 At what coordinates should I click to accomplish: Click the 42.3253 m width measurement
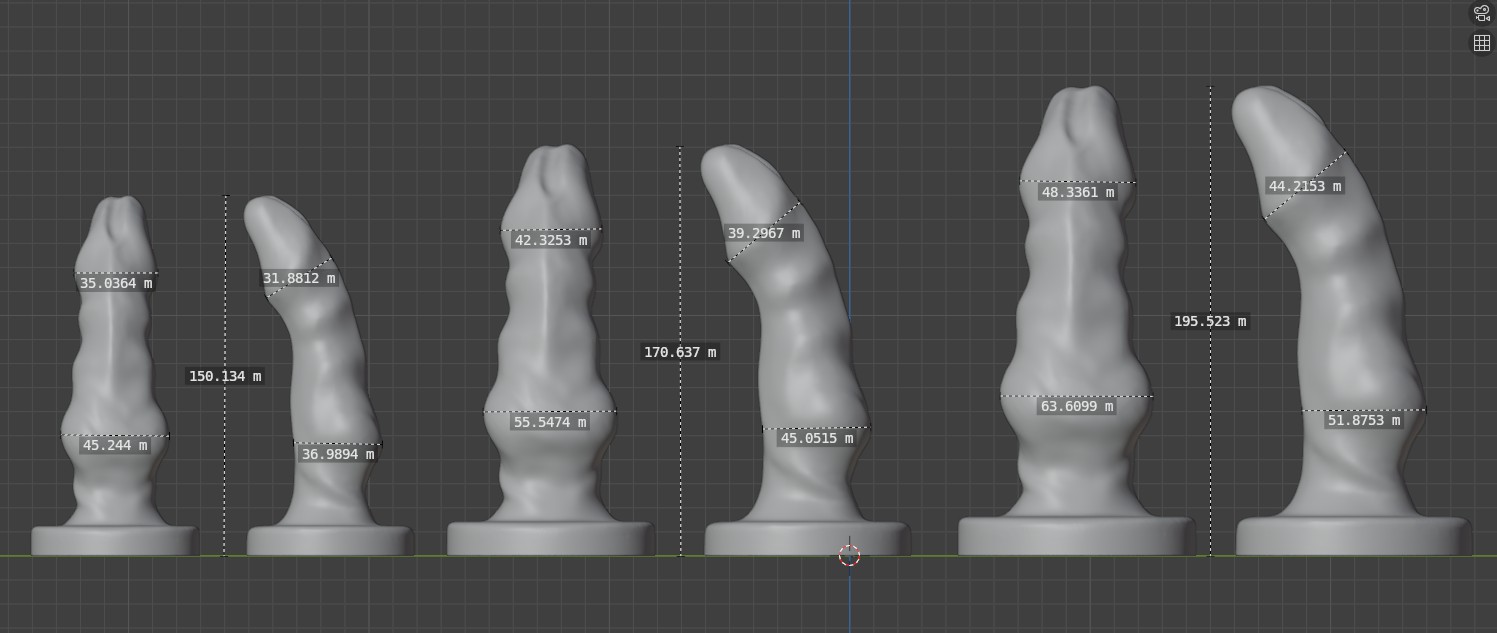tap(551, 240)
